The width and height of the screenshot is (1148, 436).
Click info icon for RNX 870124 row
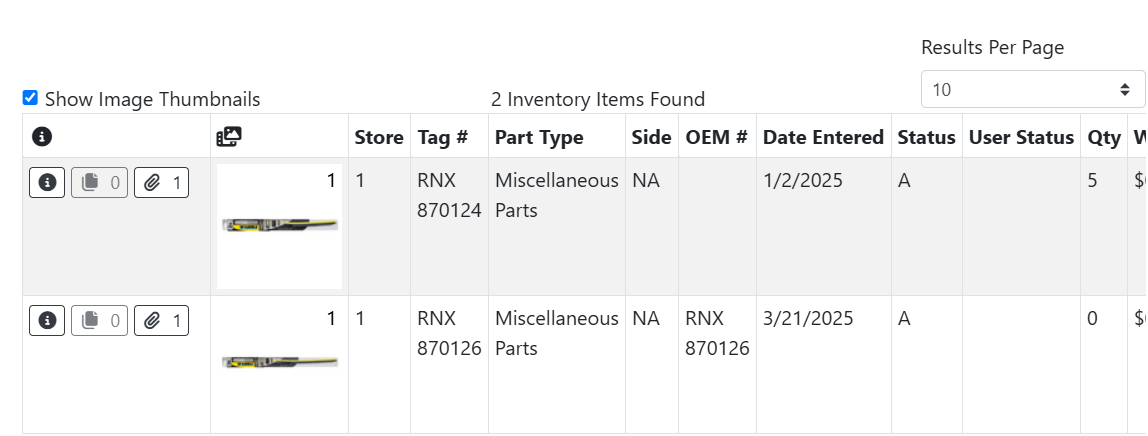[x=47, y=183]
